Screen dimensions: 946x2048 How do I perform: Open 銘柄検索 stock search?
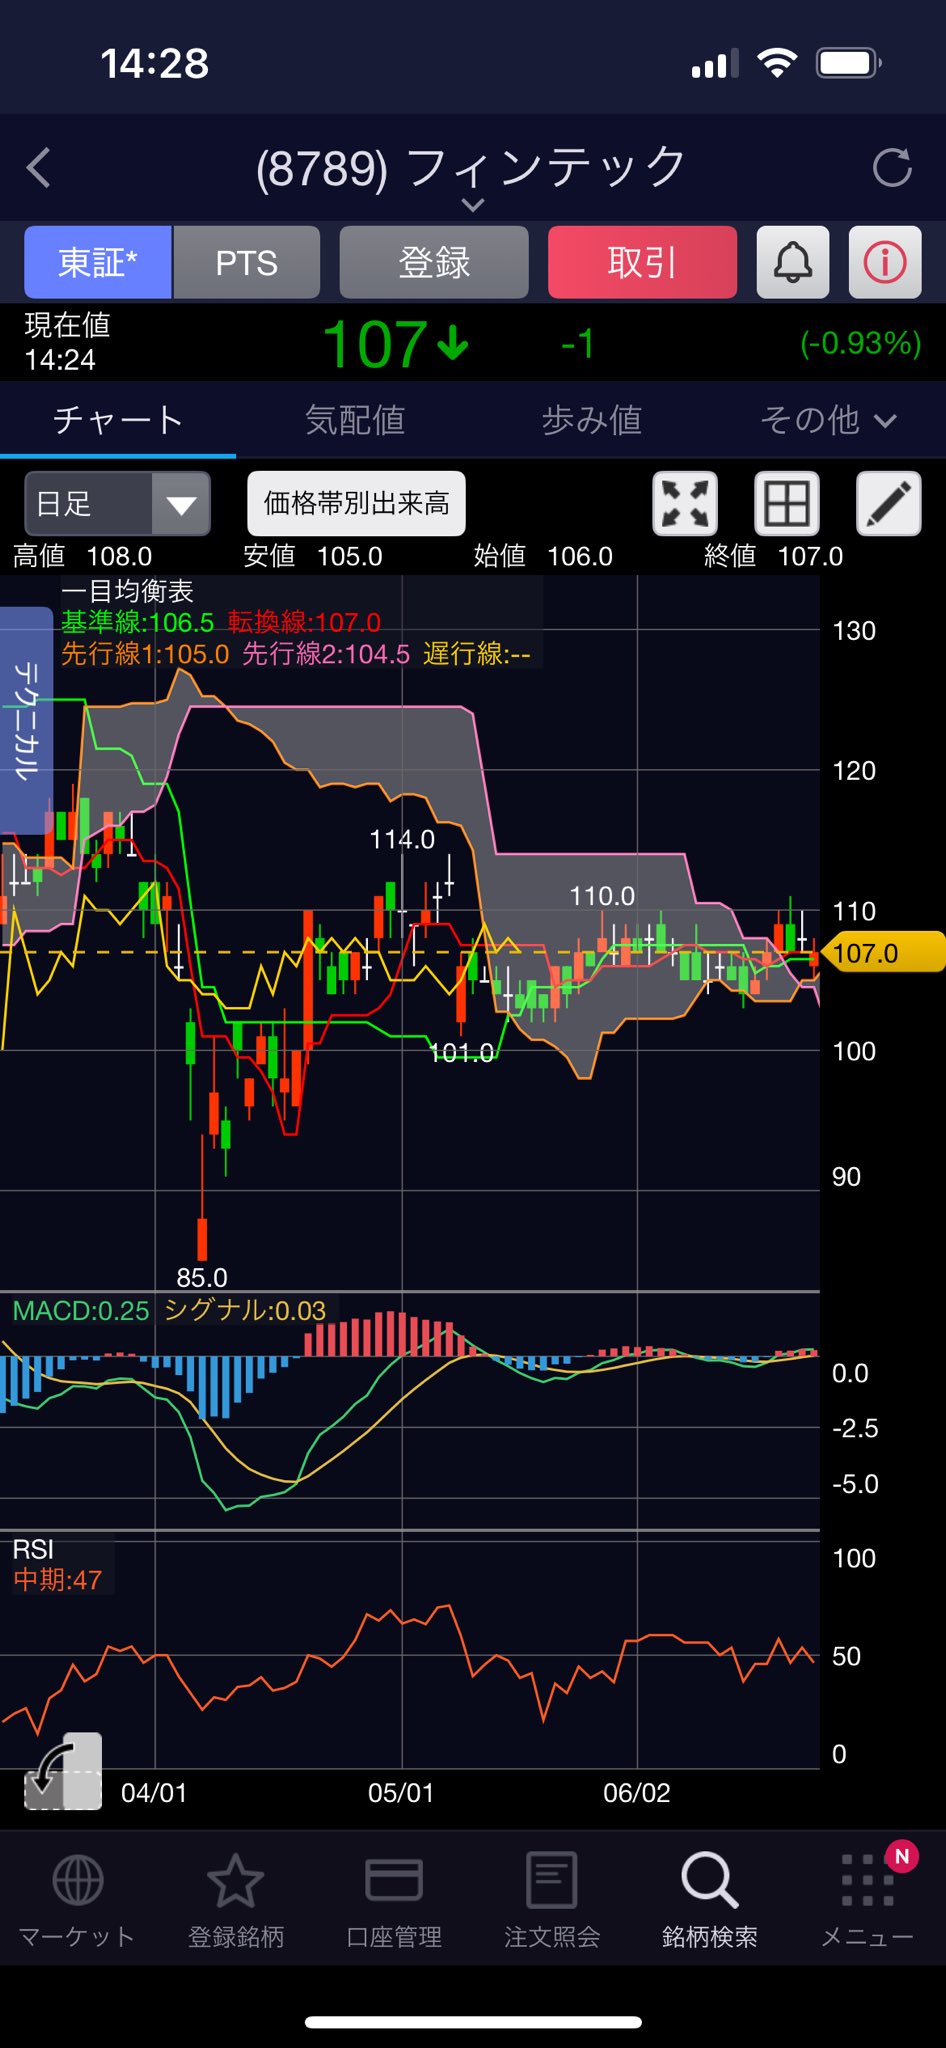[710, 1901]
